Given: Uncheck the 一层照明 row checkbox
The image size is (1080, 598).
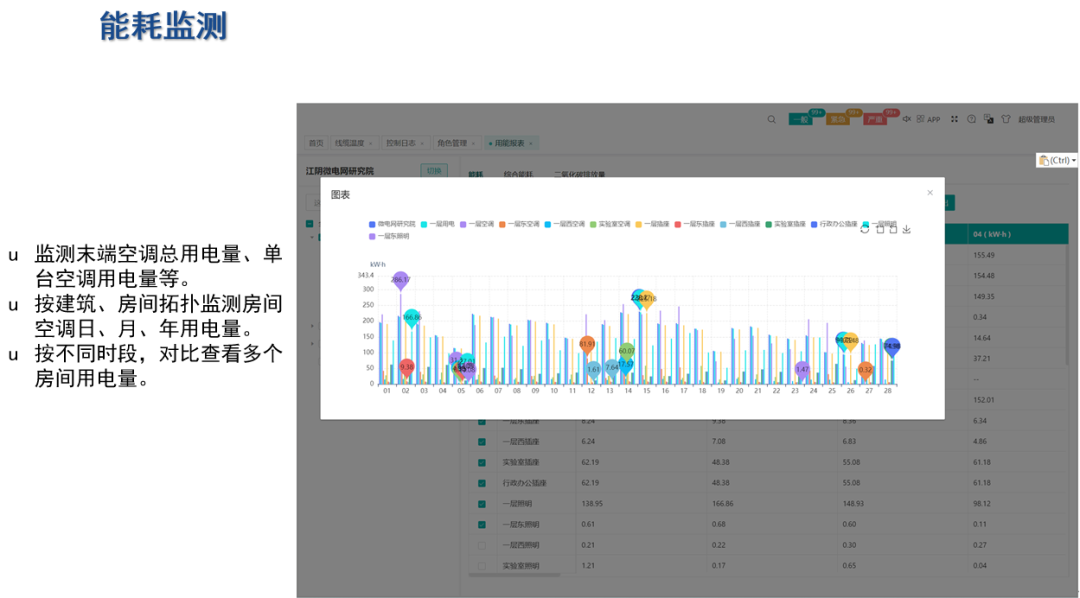Looking at the screenshot, I should (x=482, y=504).
